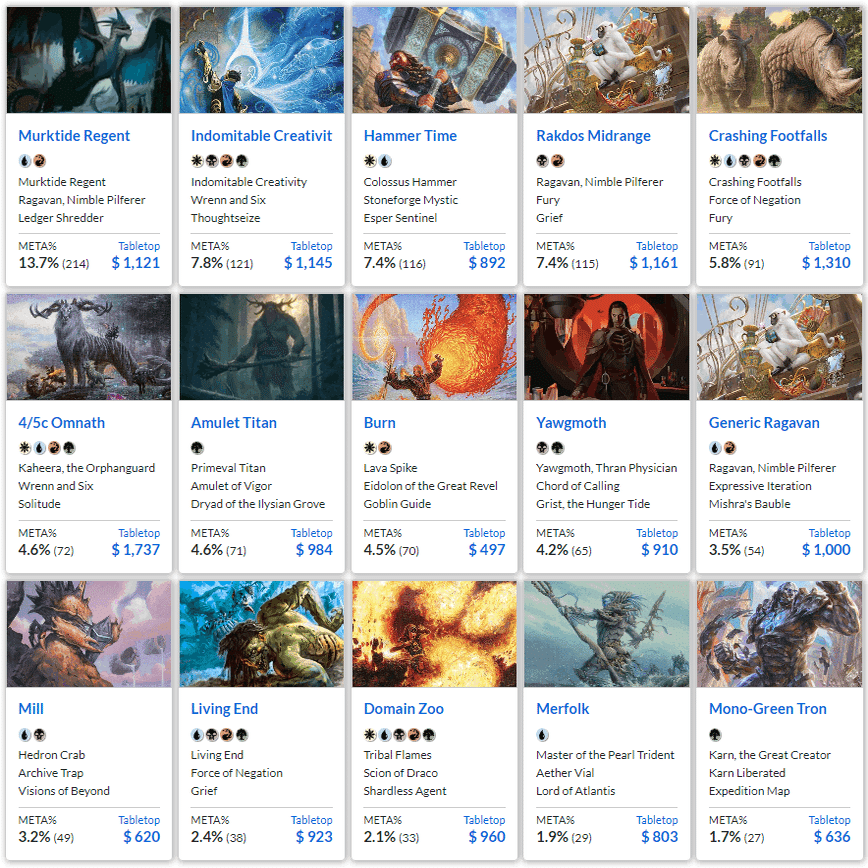Image resolution: width=868 pixels, height=868 pixels.
Task: Click the white mana icon under Hammer Time
Action: tap(370, 161)
